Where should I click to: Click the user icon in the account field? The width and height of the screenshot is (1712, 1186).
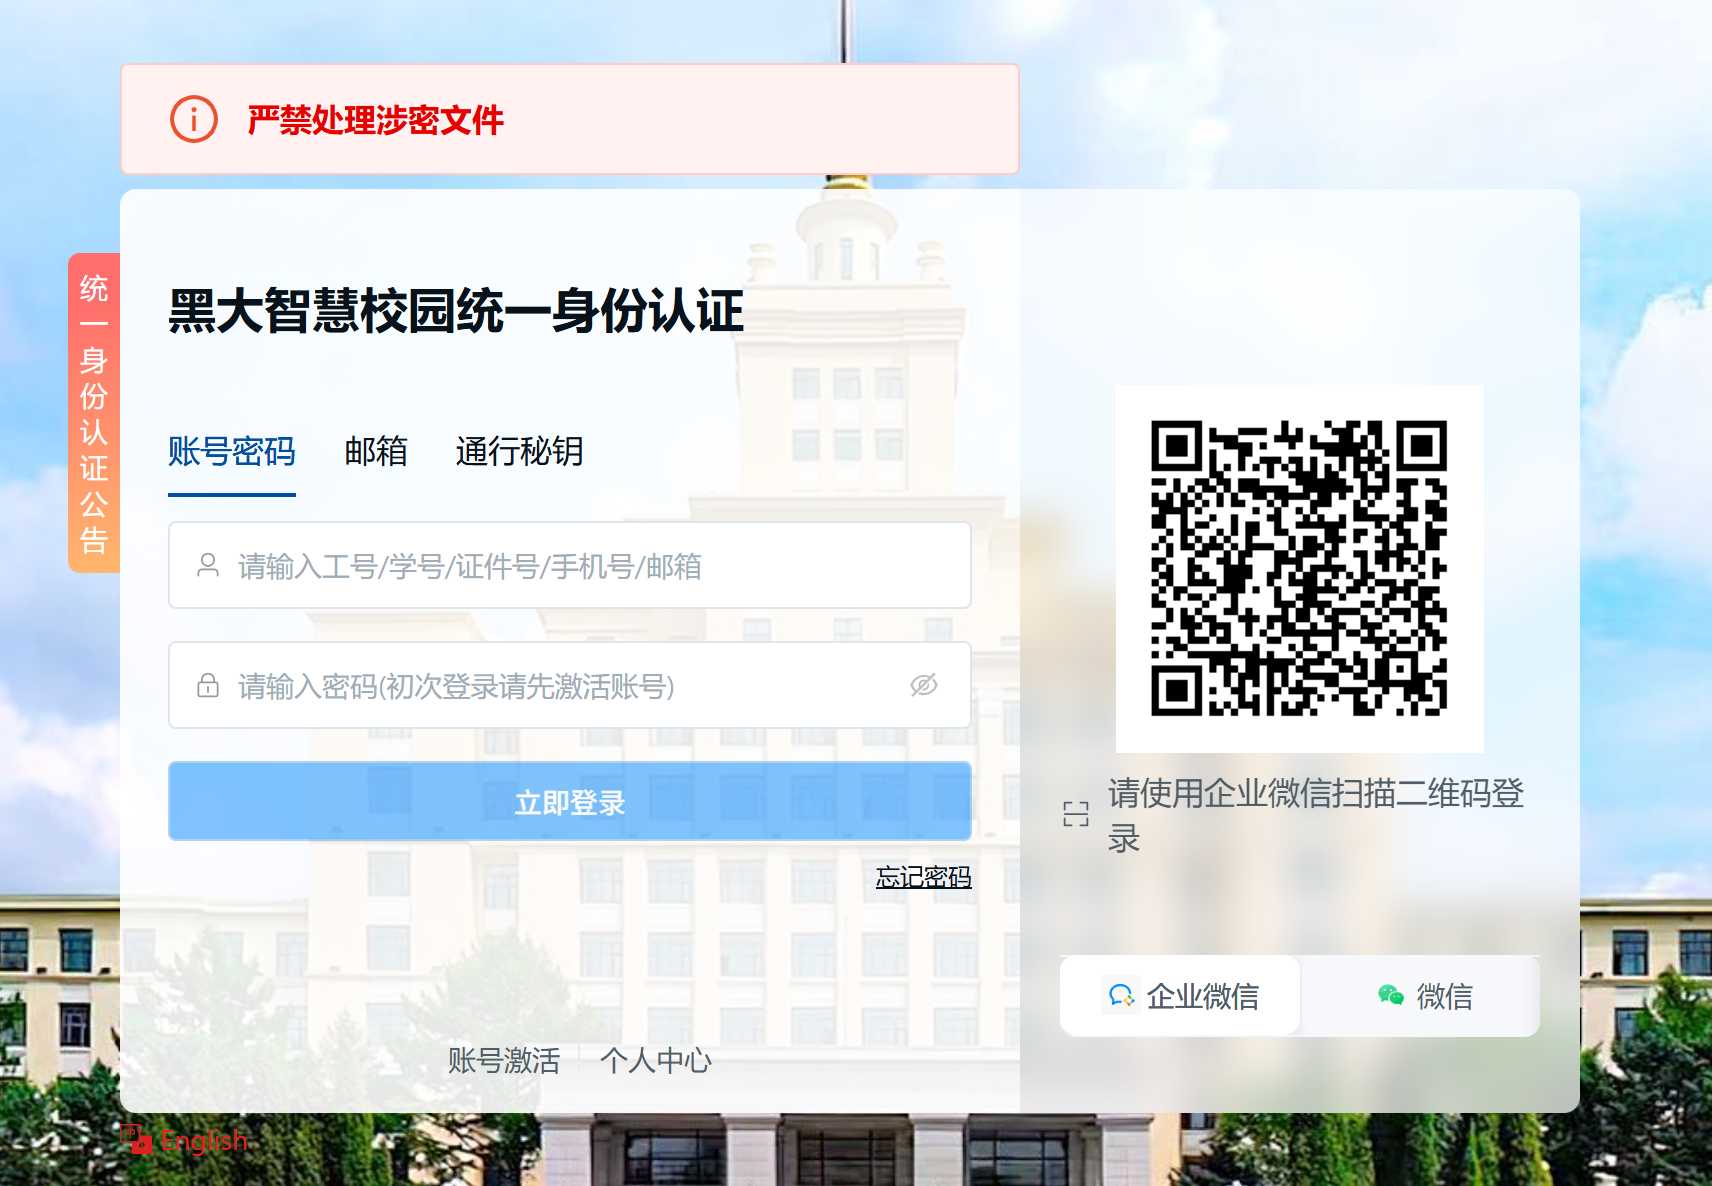(208, 565)
